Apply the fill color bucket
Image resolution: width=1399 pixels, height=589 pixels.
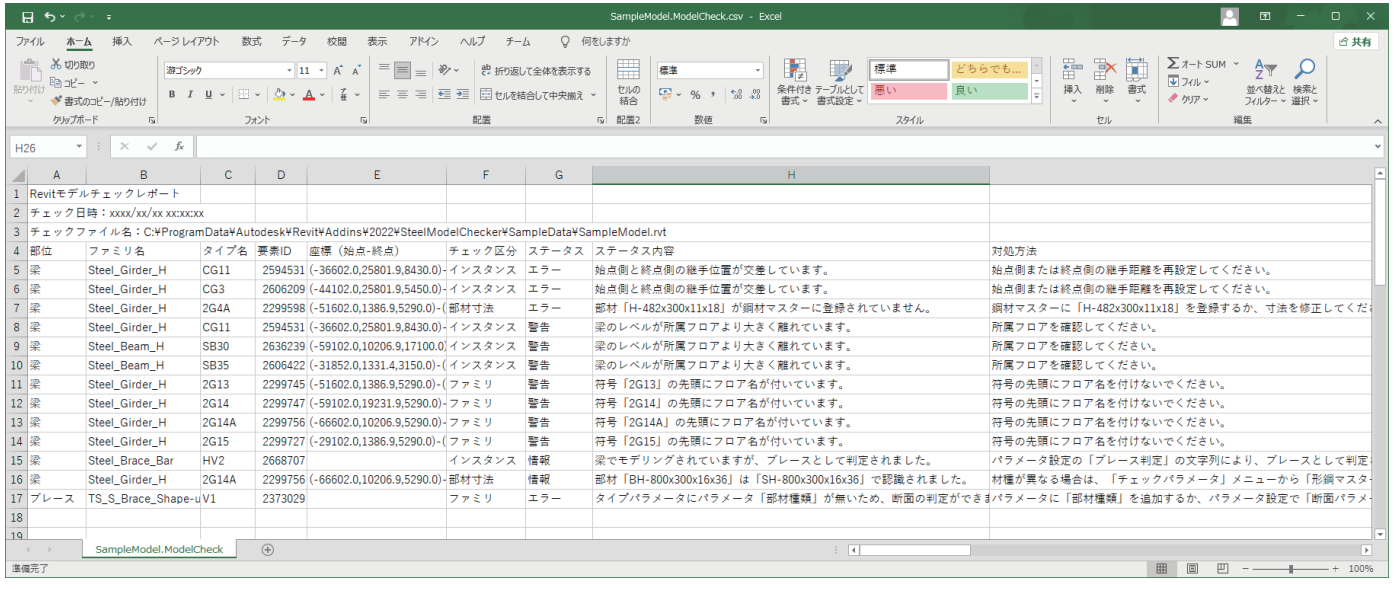click(279, 95)
